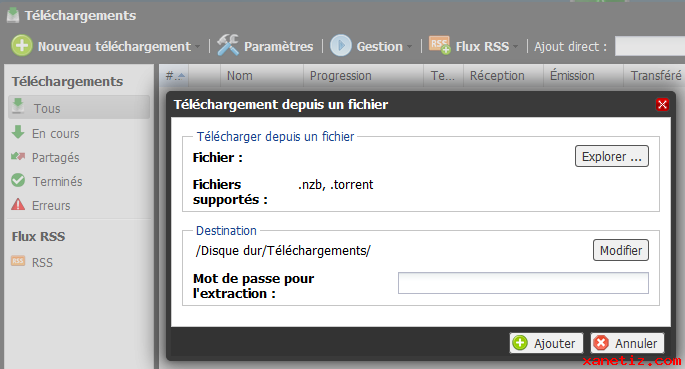Sort by the # column header

coord(175,76)
